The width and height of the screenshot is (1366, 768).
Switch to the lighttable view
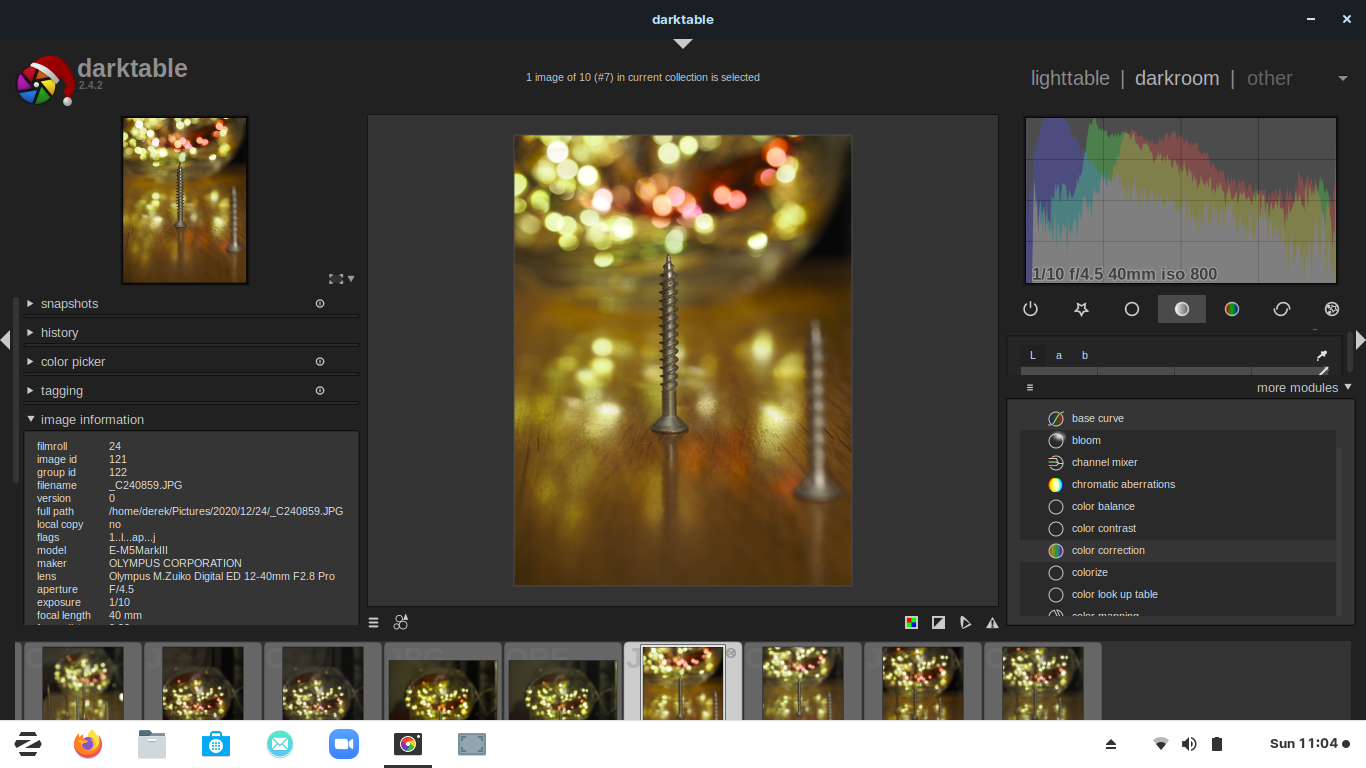(1070, 78)
